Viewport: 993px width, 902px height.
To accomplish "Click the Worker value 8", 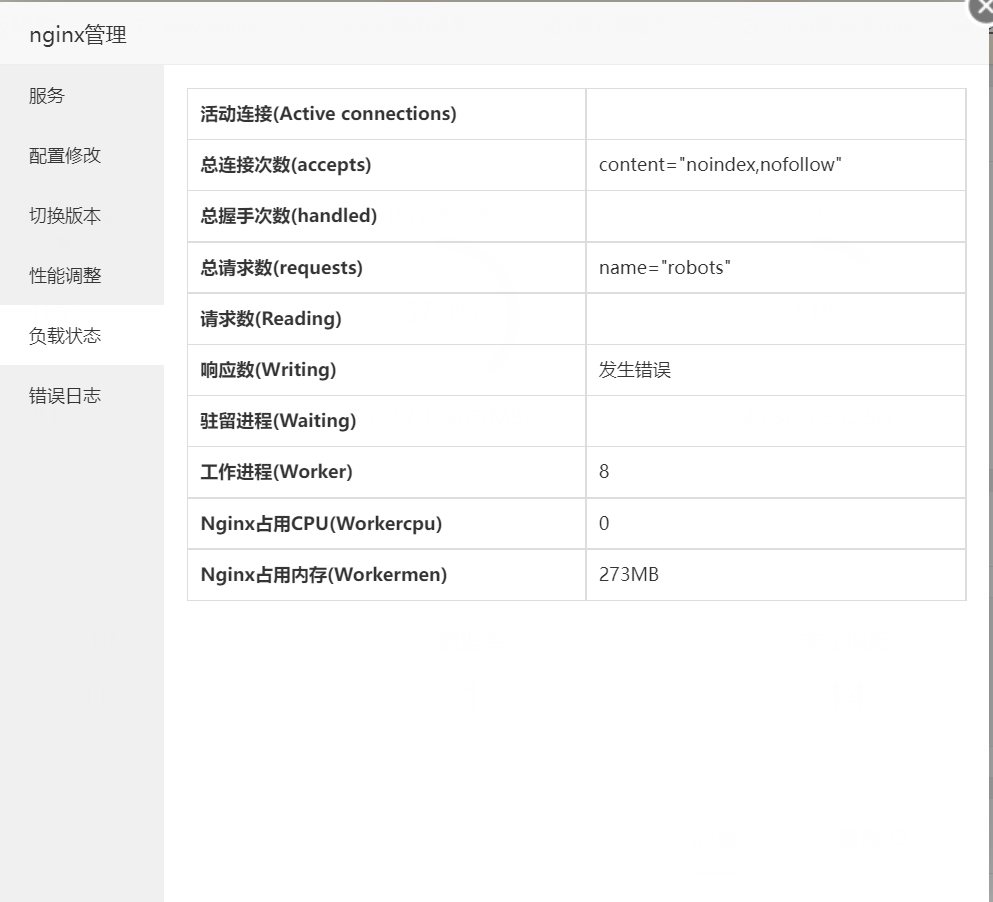I will [x=604, y=472].
